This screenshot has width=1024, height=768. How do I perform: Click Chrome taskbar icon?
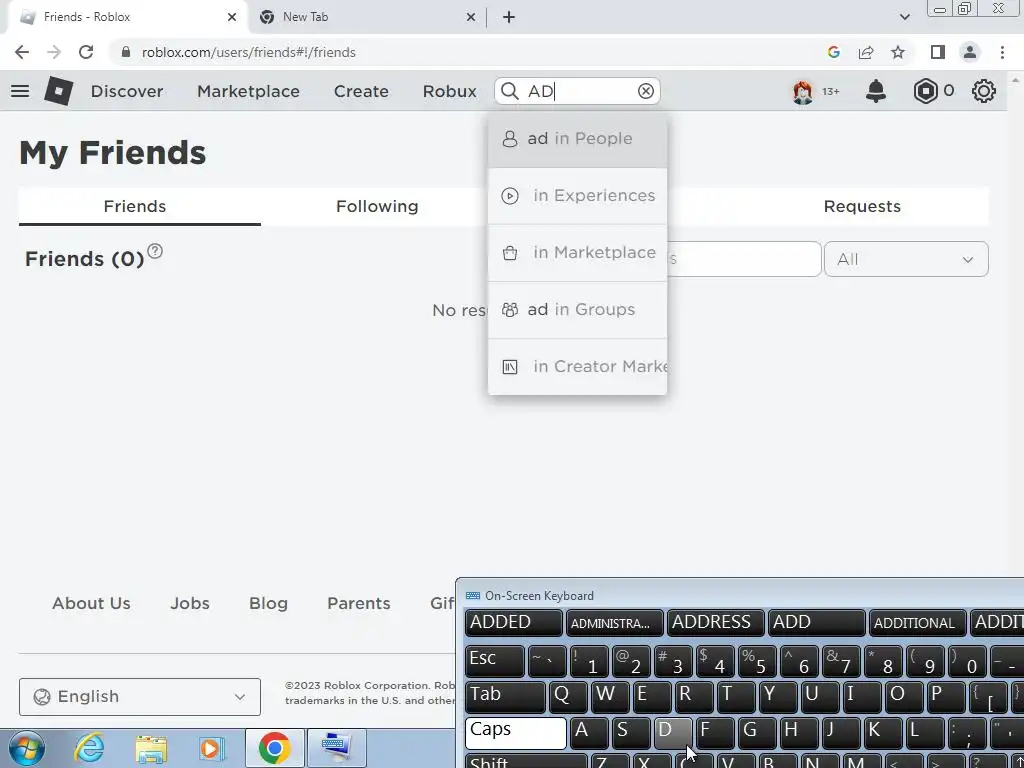(274, 748)
